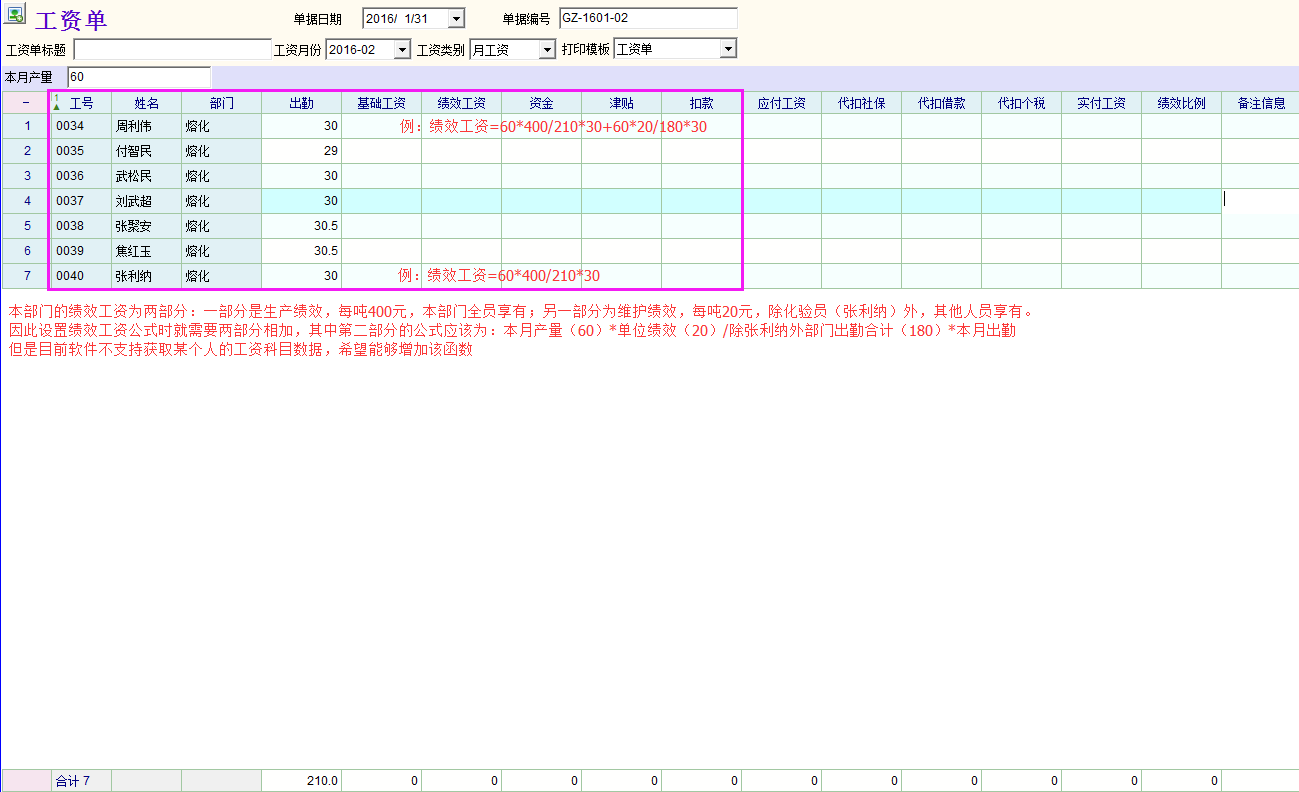Open the 工资类别 combo box arrow

coord(546,49)
